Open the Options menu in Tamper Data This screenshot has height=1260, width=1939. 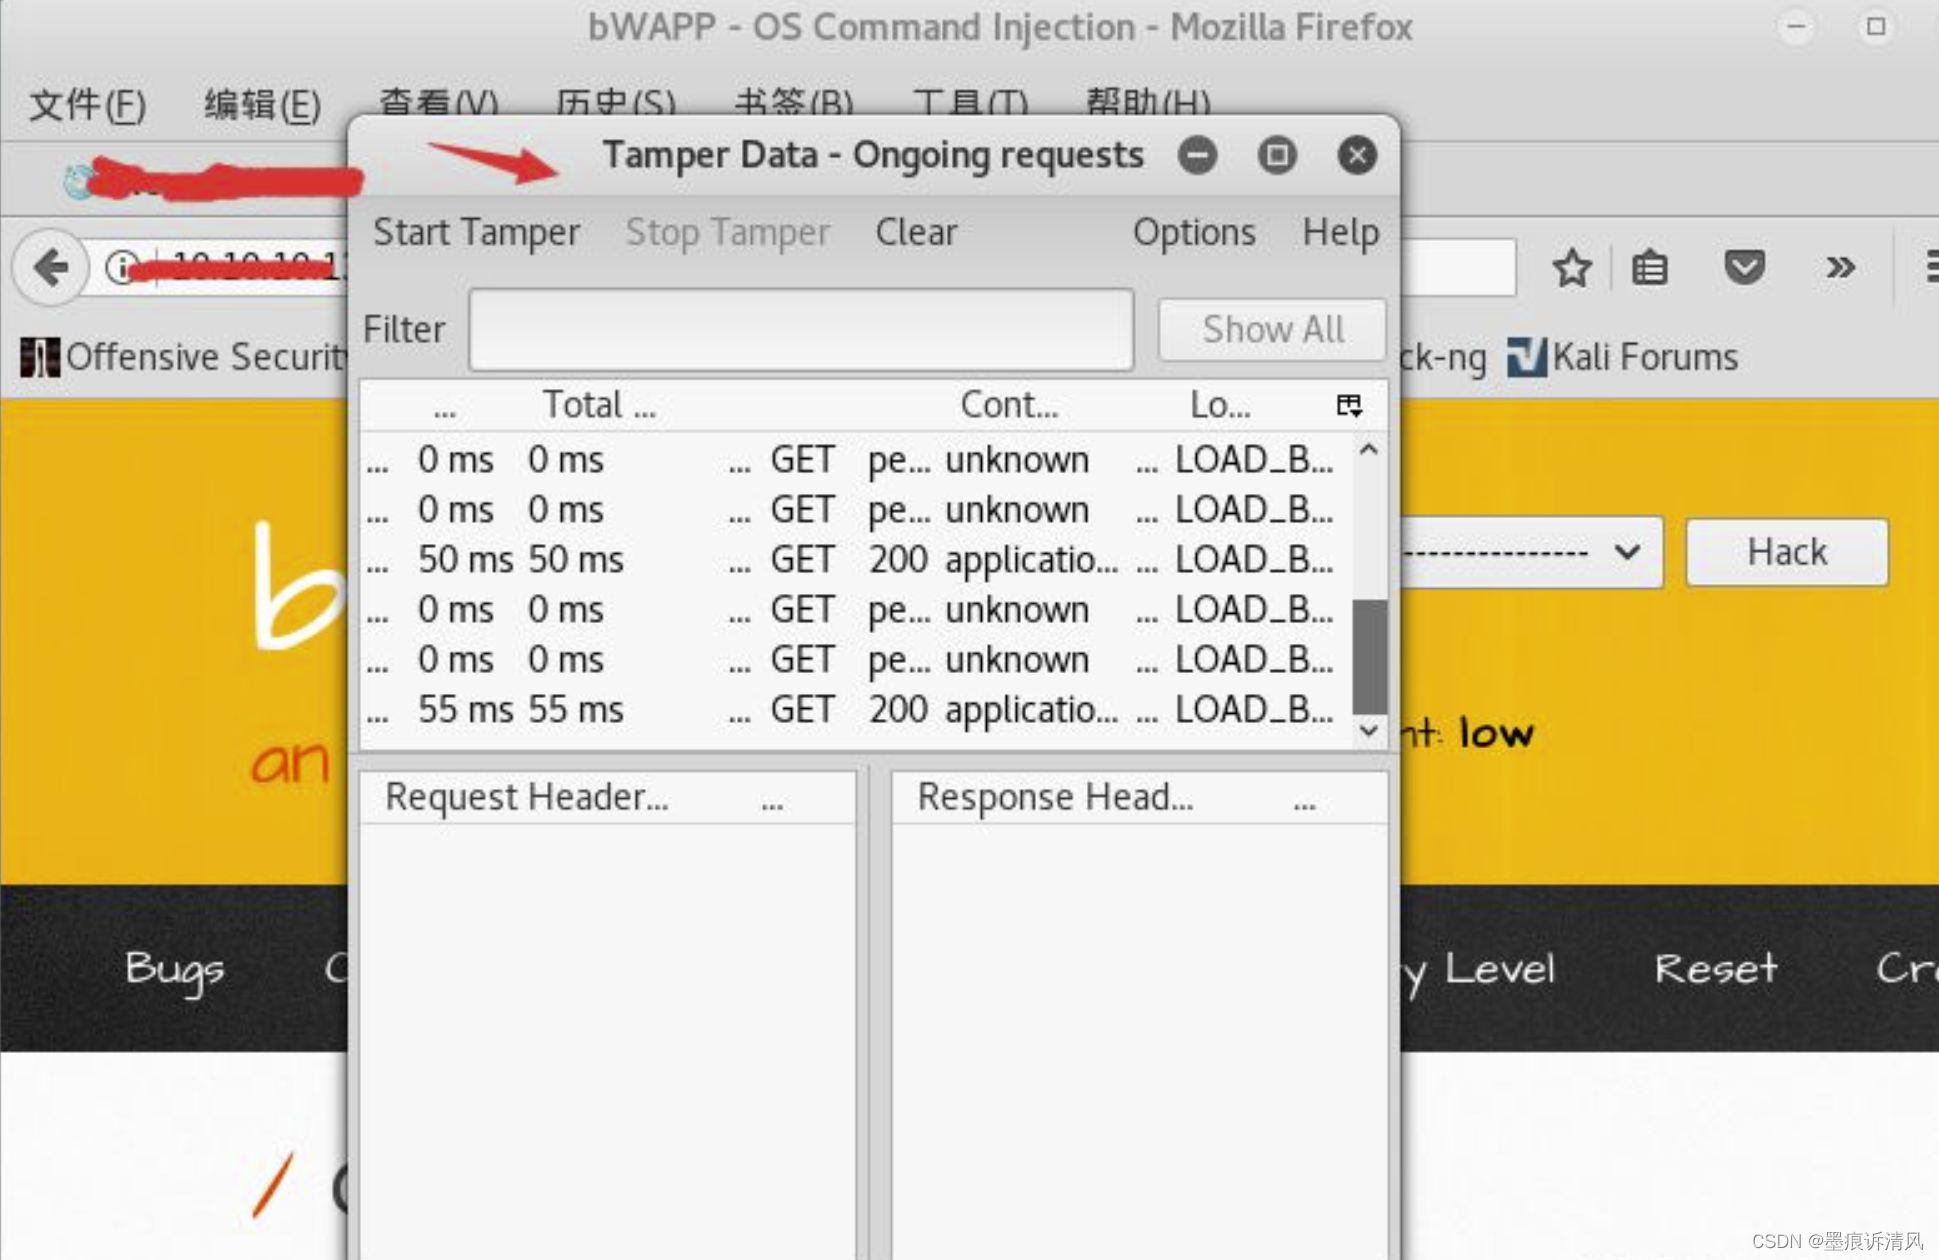pyautogui.click(x=1194, y=232)
